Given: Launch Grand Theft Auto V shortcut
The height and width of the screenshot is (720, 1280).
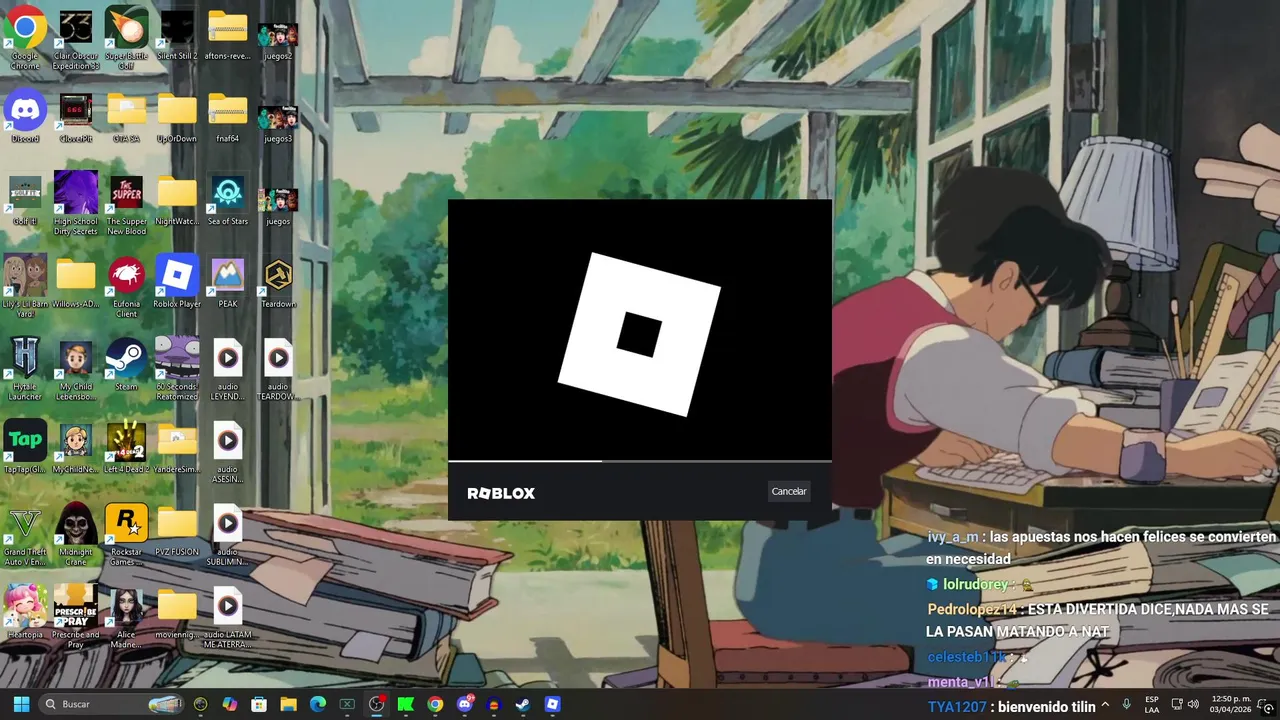Looking at the screenshot, I should (x=25, y=535).
